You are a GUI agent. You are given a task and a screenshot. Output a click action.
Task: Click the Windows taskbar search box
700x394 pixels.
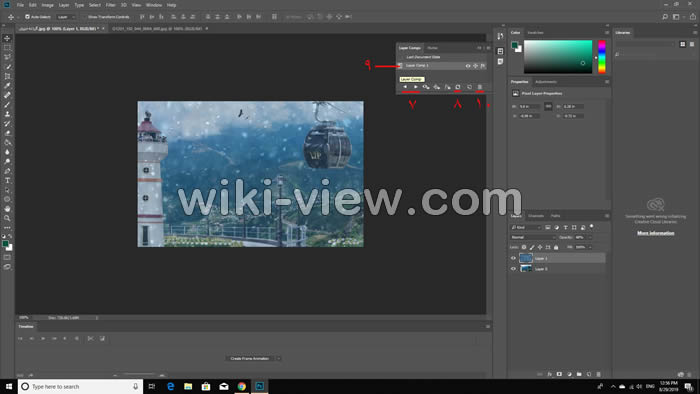(80, 386)
